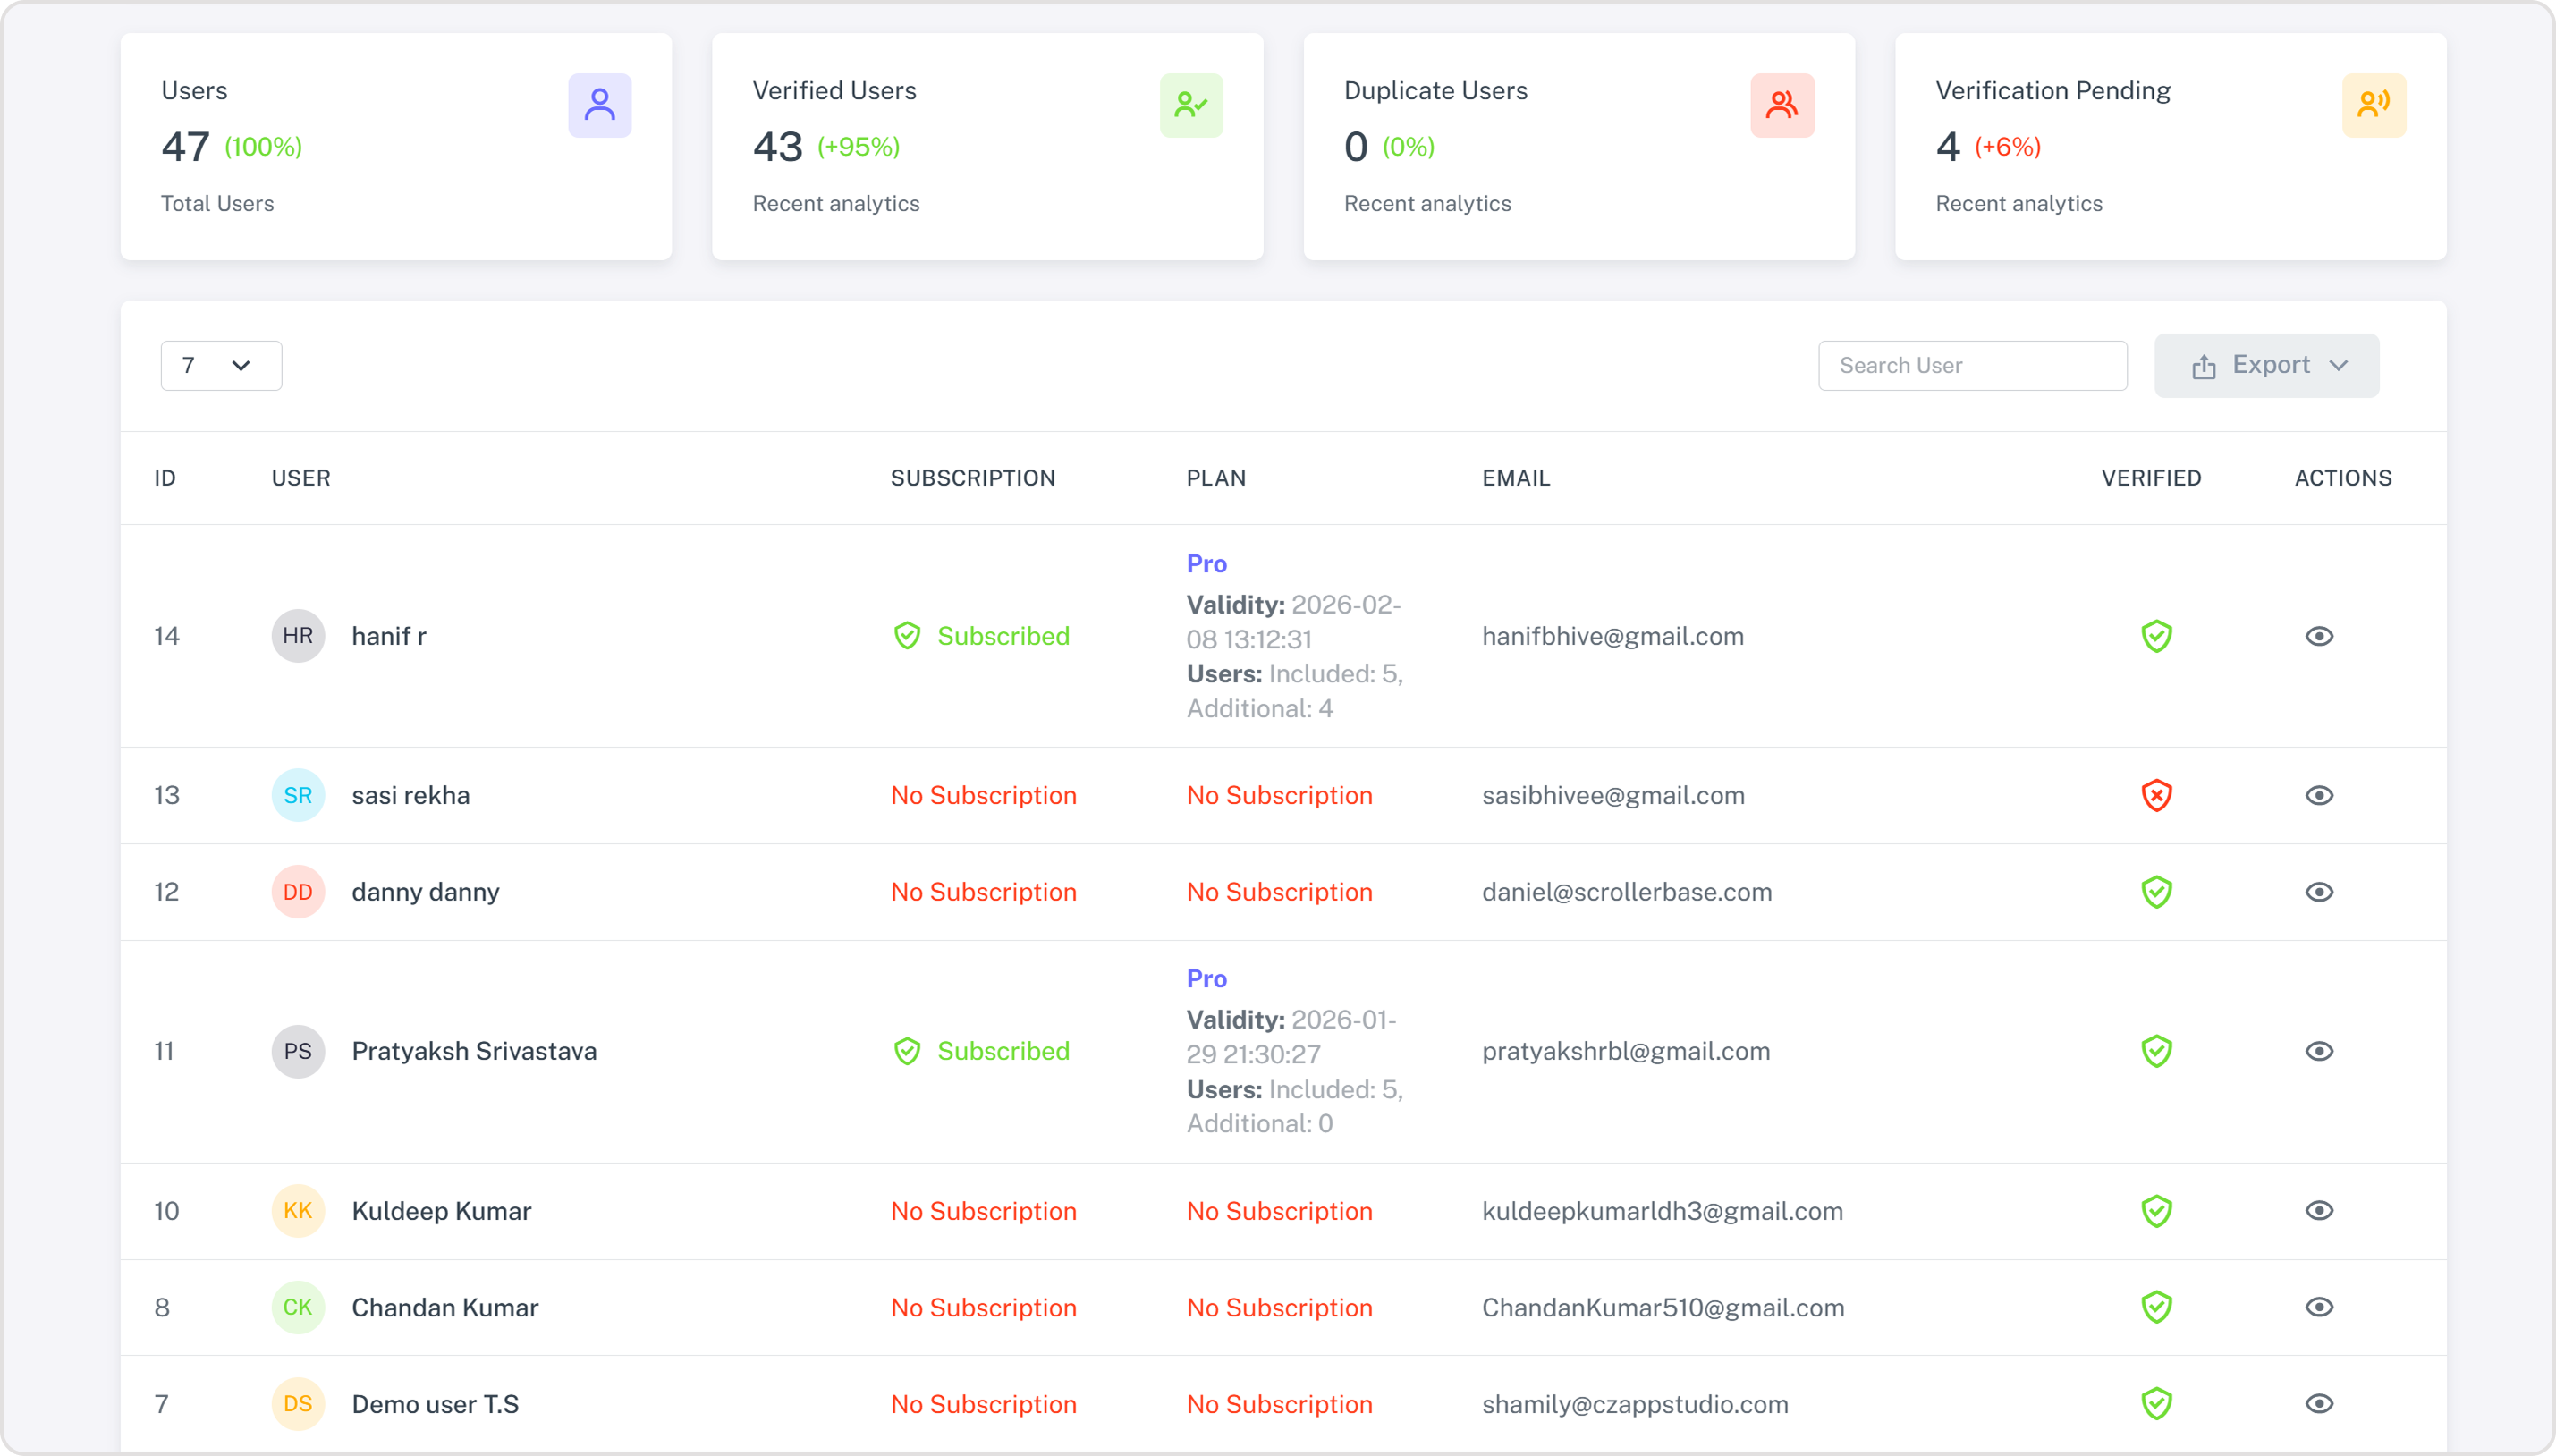Show Pratyaksh Srivastava's details with eye icon
The image size is (2556, 1456).
point(2319,1051)
